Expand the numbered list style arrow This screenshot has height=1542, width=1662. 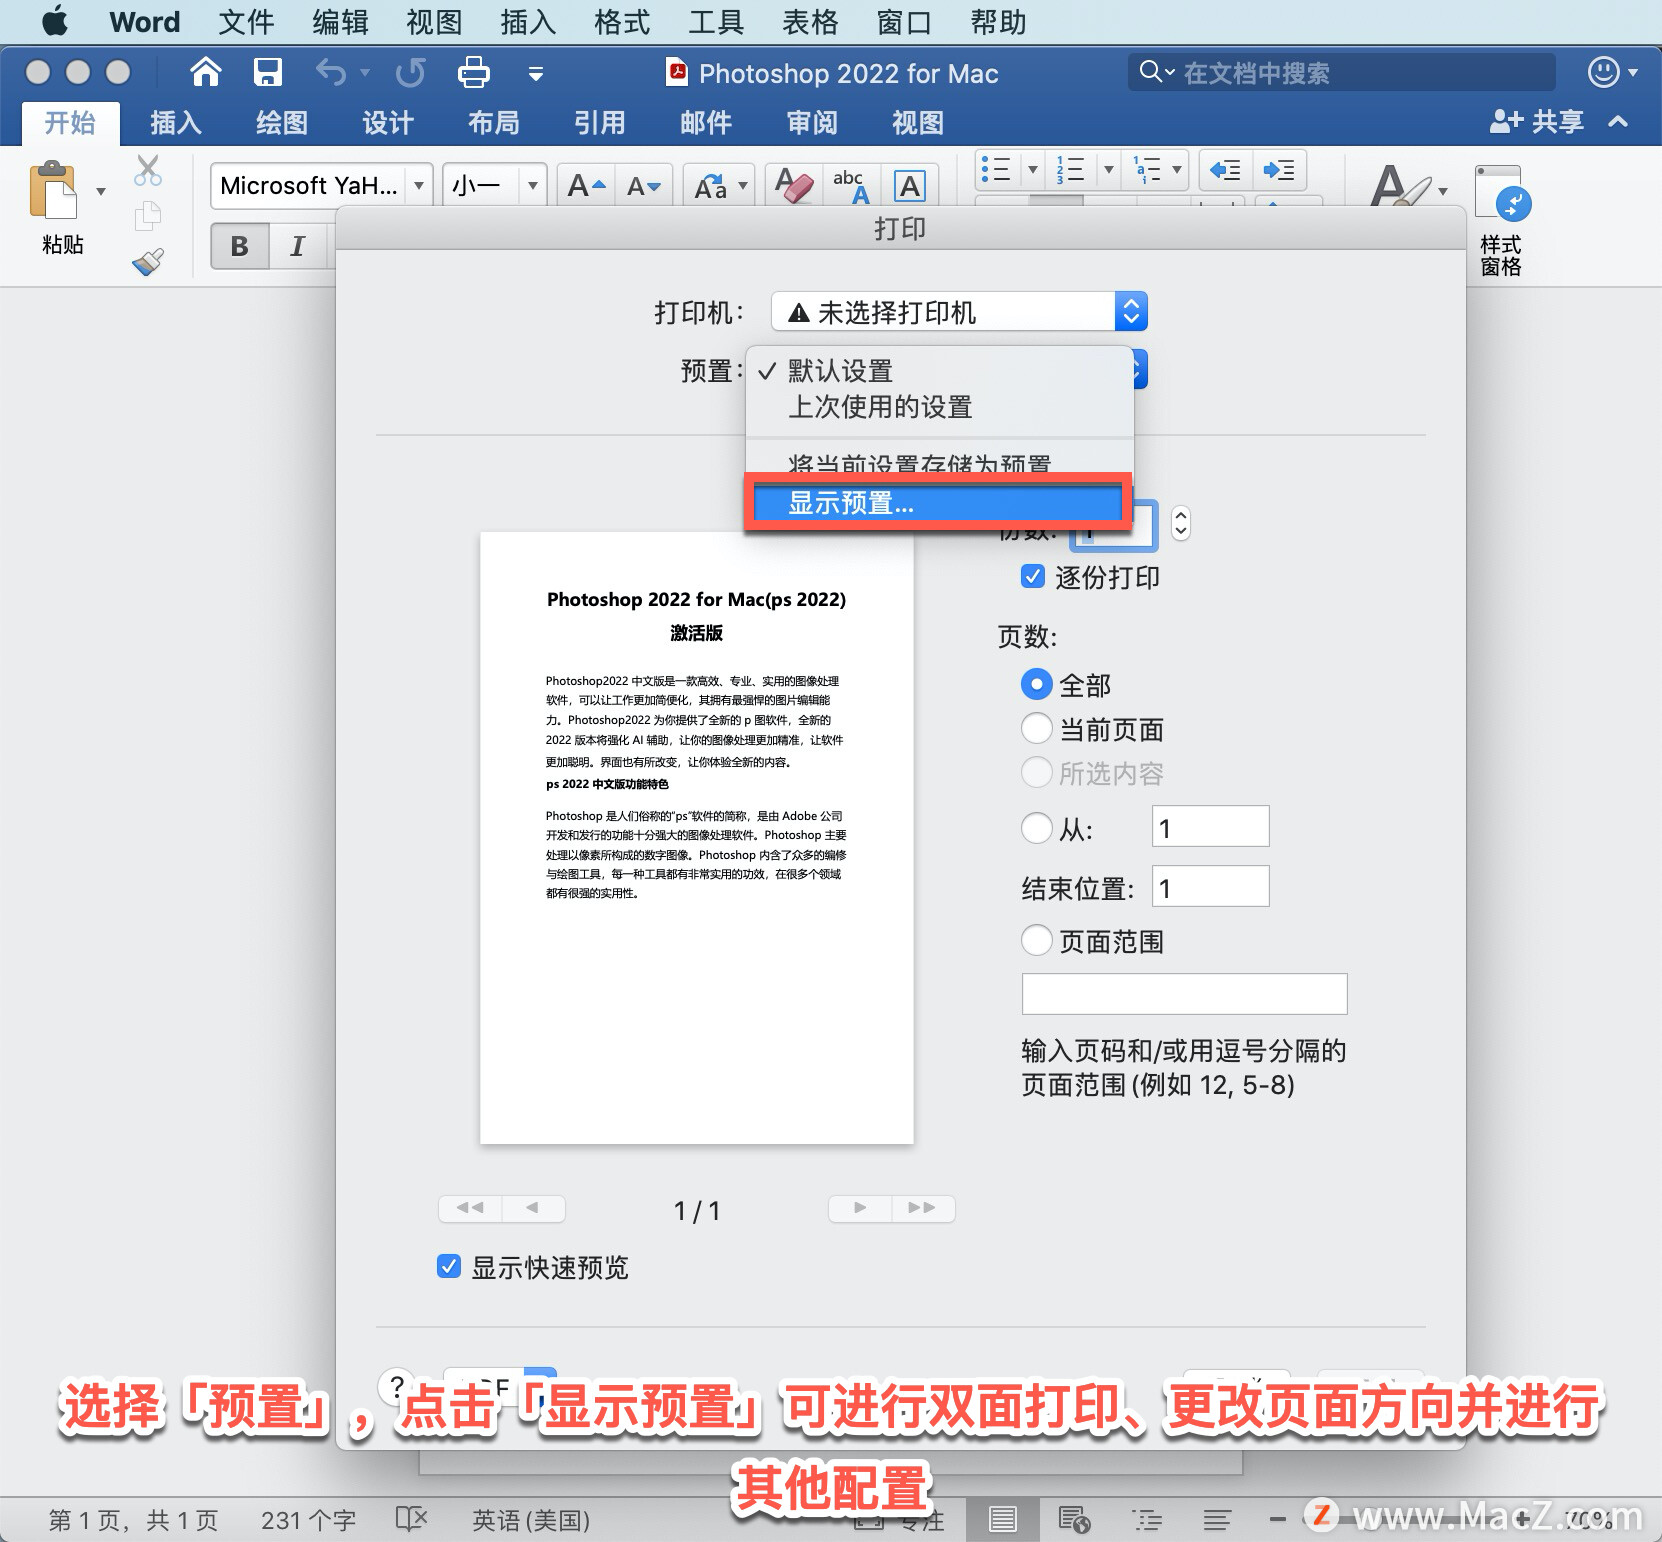[x=1108, y=170]
